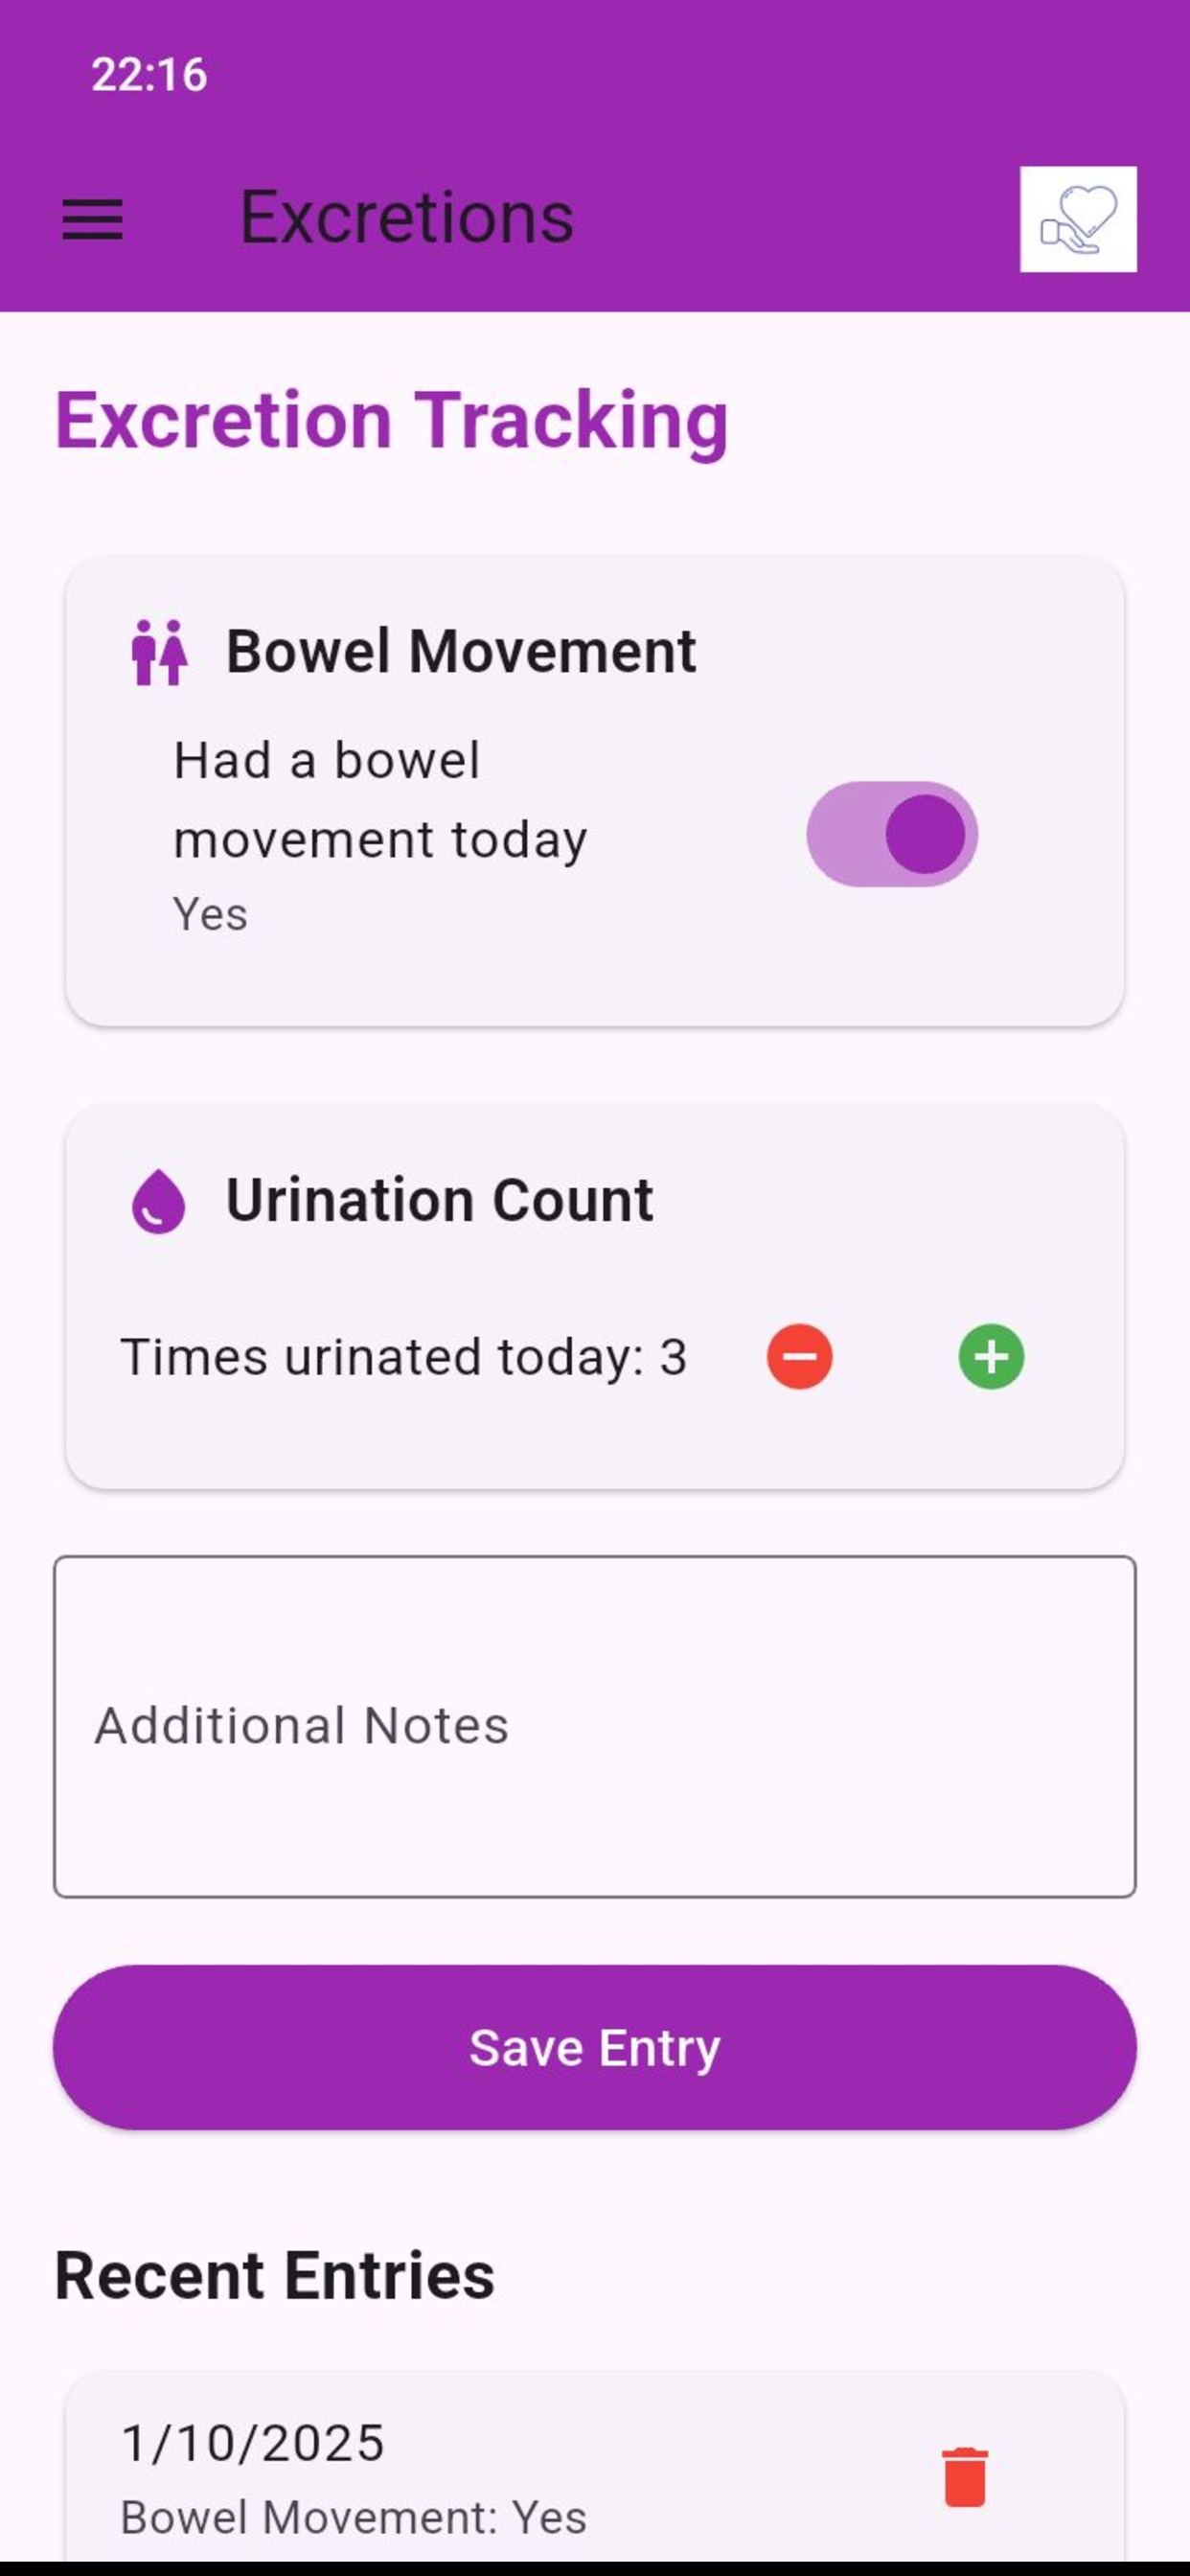Click the Additional Notes text field
The width and height of the screenshot is (1190, 2576).
(594, 1725)
